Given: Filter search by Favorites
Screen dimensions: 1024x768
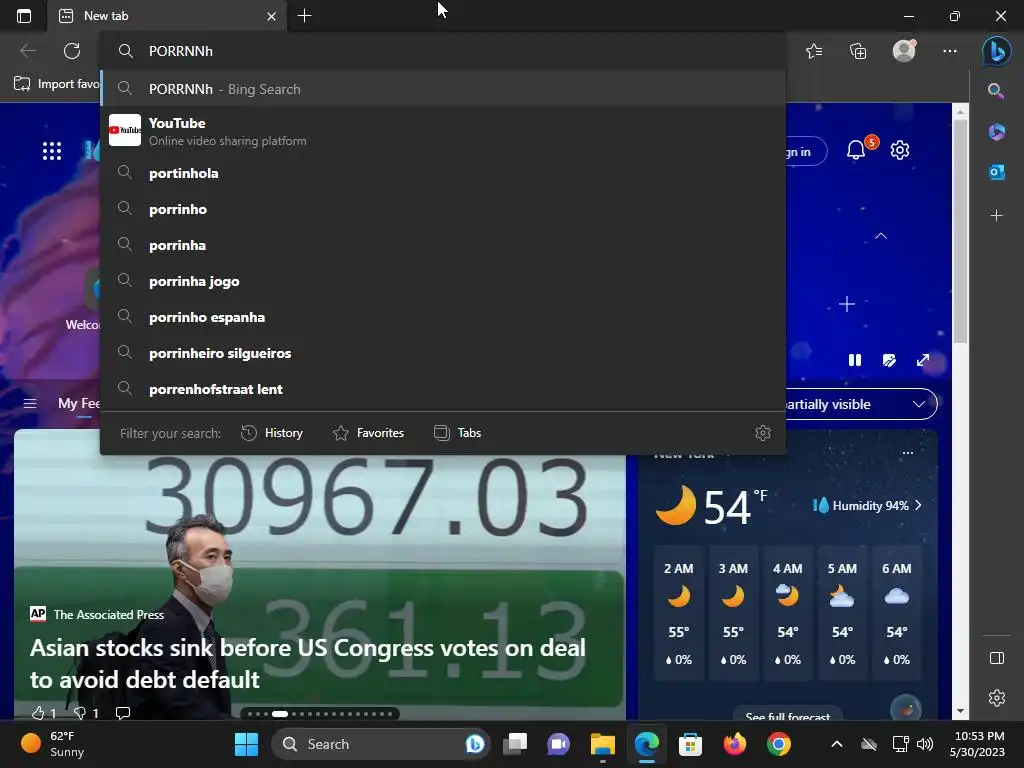Looking at the screenshot, I should (x=368, y=433).
